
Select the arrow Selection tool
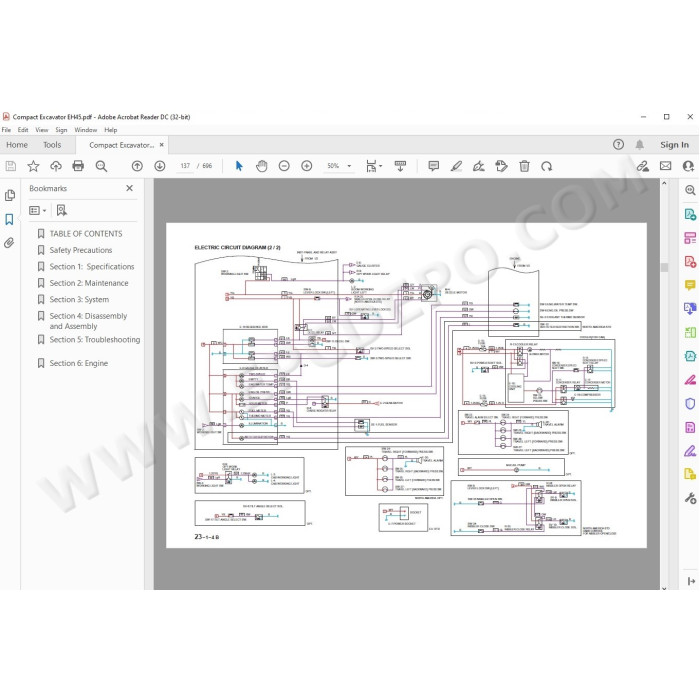(x=239, y=166)
